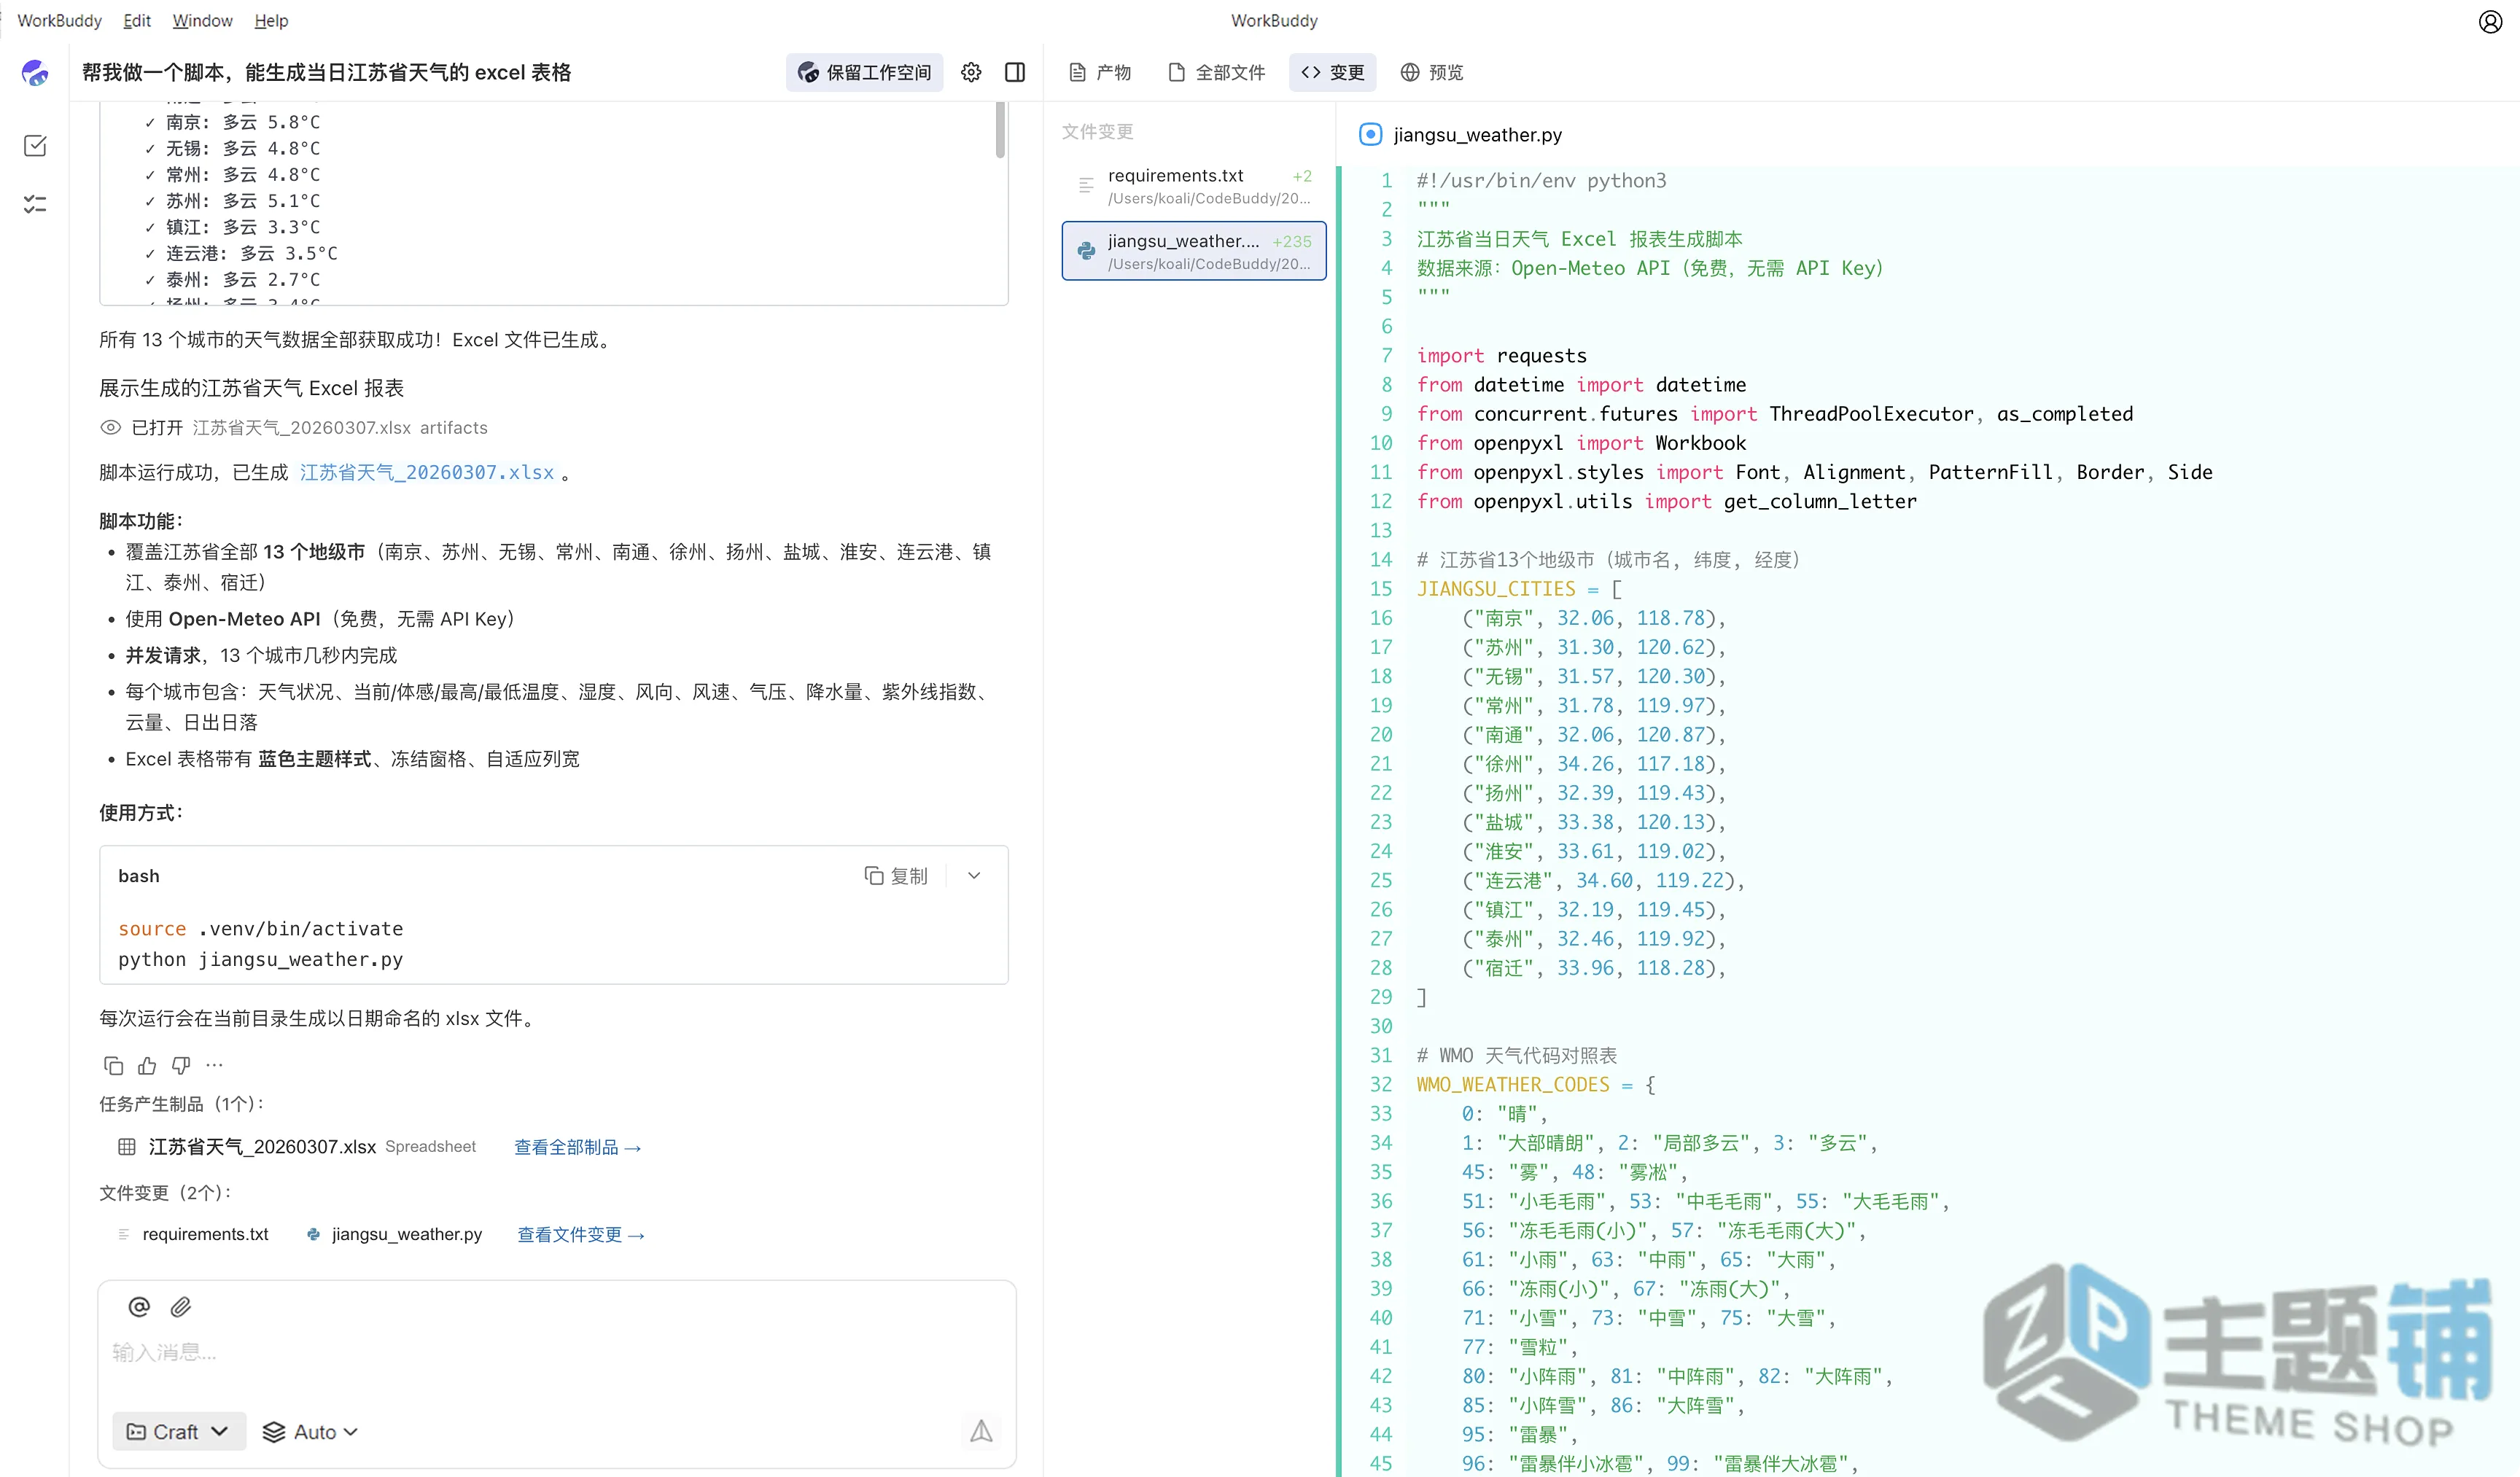
Task: Click the Python file icon of jiangsu_weather.py change entry
Action: (1086, 251)
